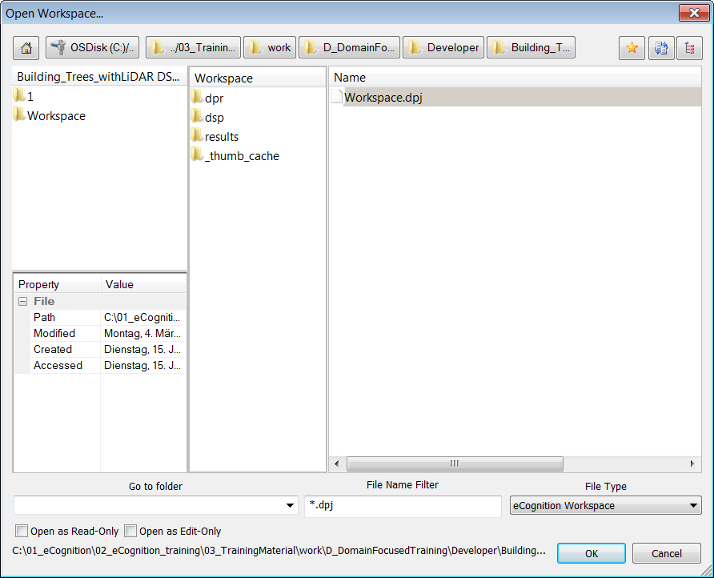Click the refresh folder view icon
This screenshot has width=714, height=578.
pyautogui.click(x=661, y=48)
